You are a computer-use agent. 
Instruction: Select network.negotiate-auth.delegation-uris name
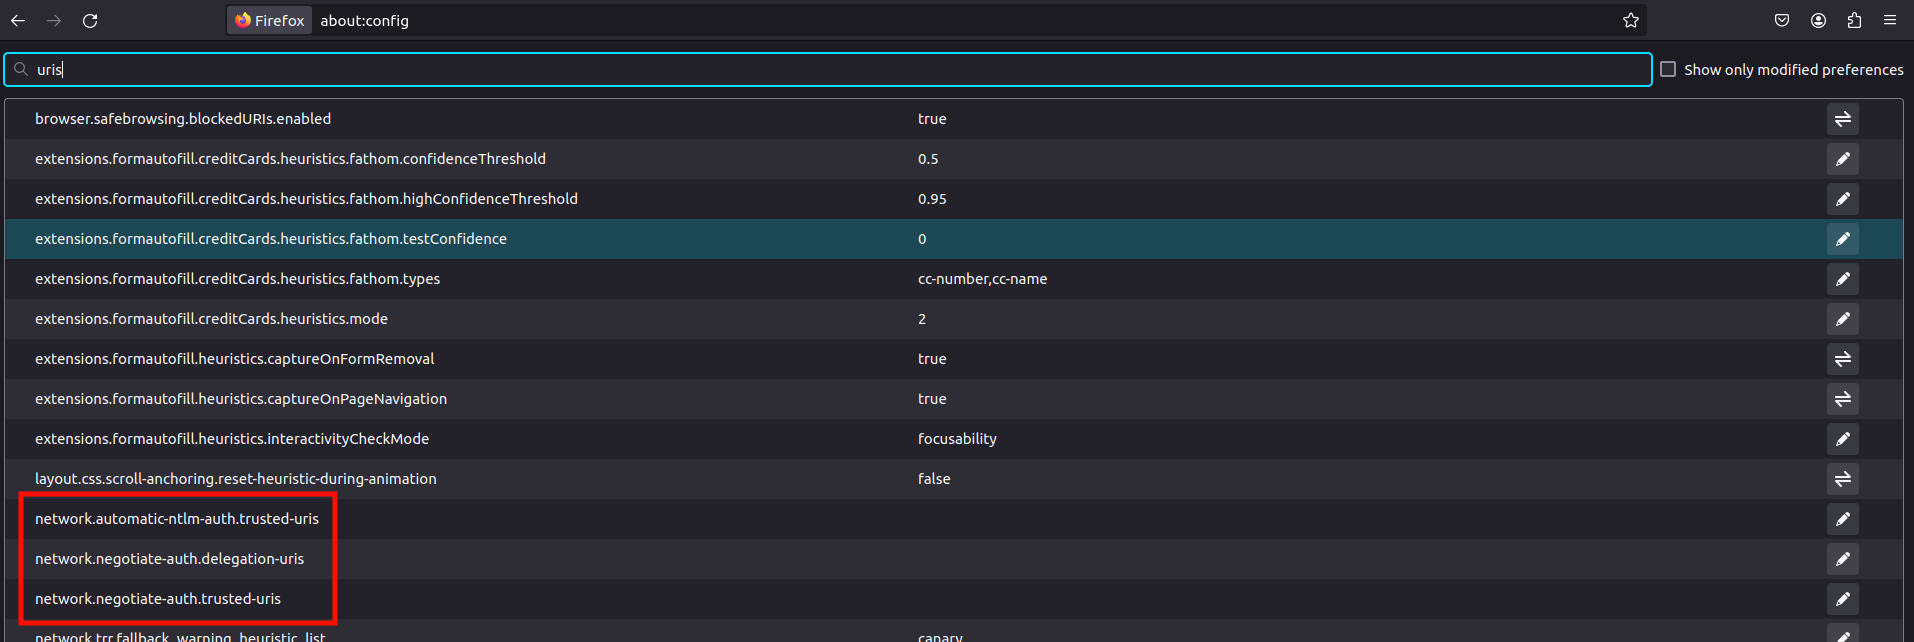tap(169, 559)
